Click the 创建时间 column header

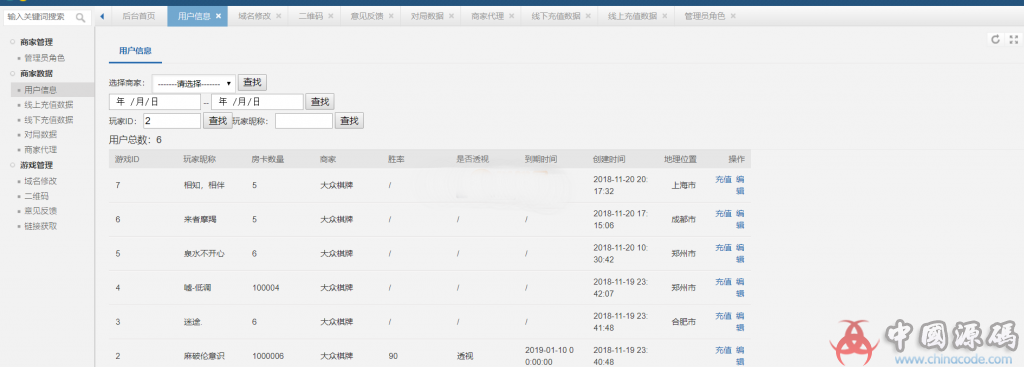[x=609, y=159]
